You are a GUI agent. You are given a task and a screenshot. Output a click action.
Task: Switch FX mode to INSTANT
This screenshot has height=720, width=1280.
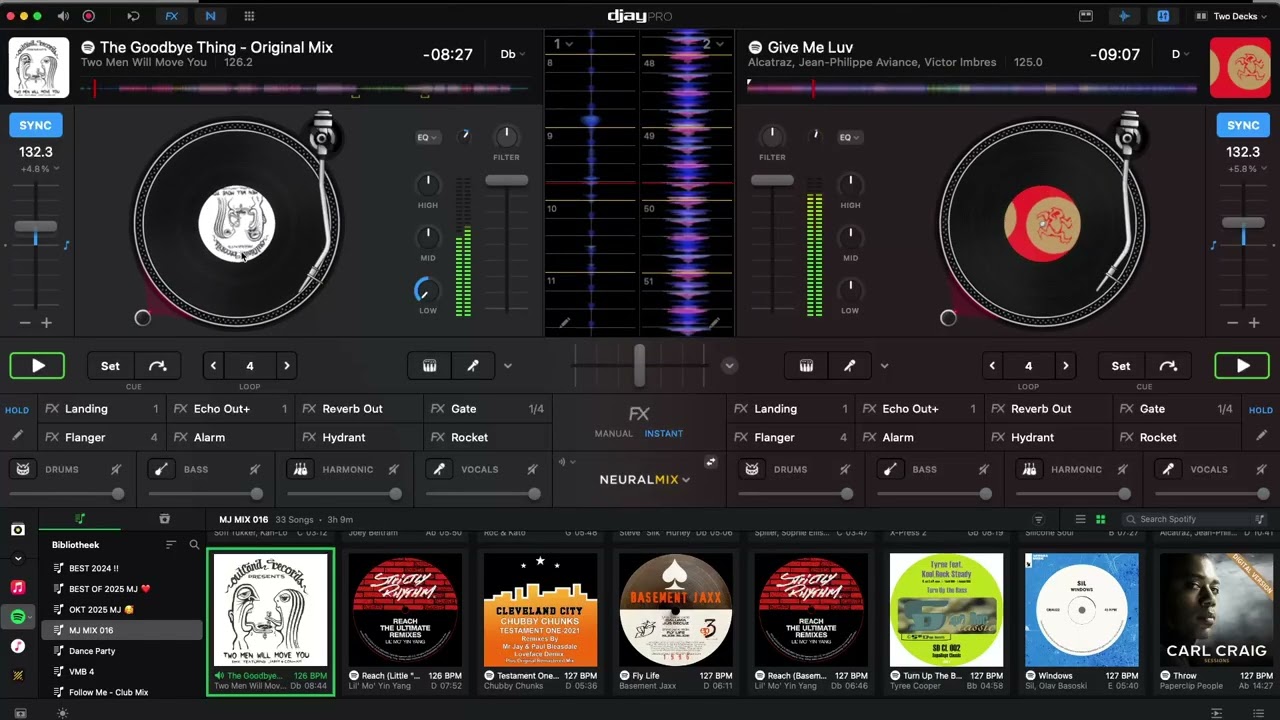click(x=664, y=434)
